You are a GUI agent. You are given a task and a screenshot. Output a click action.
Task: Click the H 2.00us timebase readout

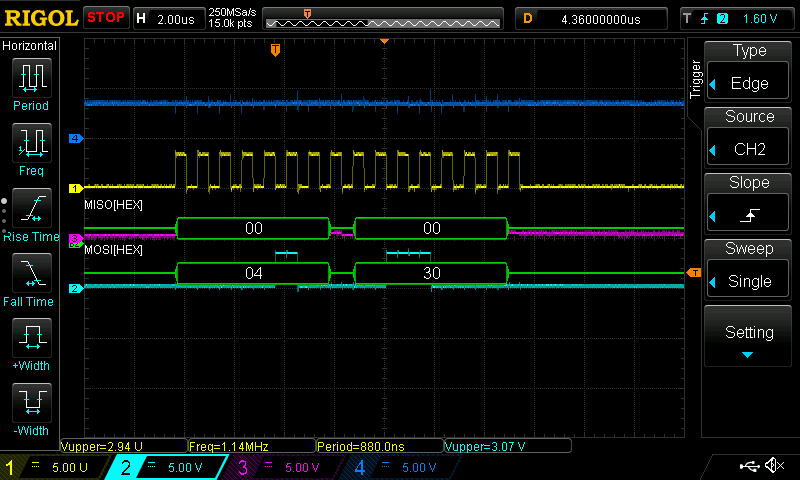tap(168, 19)
